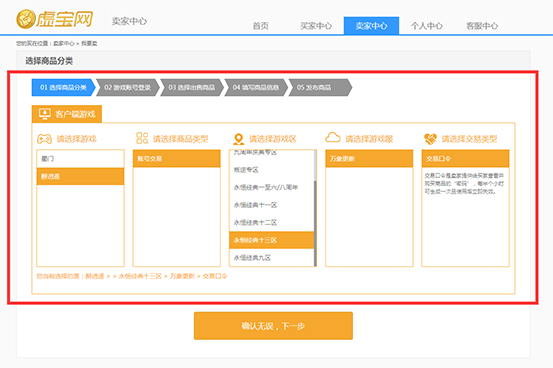Open the 个人中心 tab
553x368 pixels.
click(427, 26)
